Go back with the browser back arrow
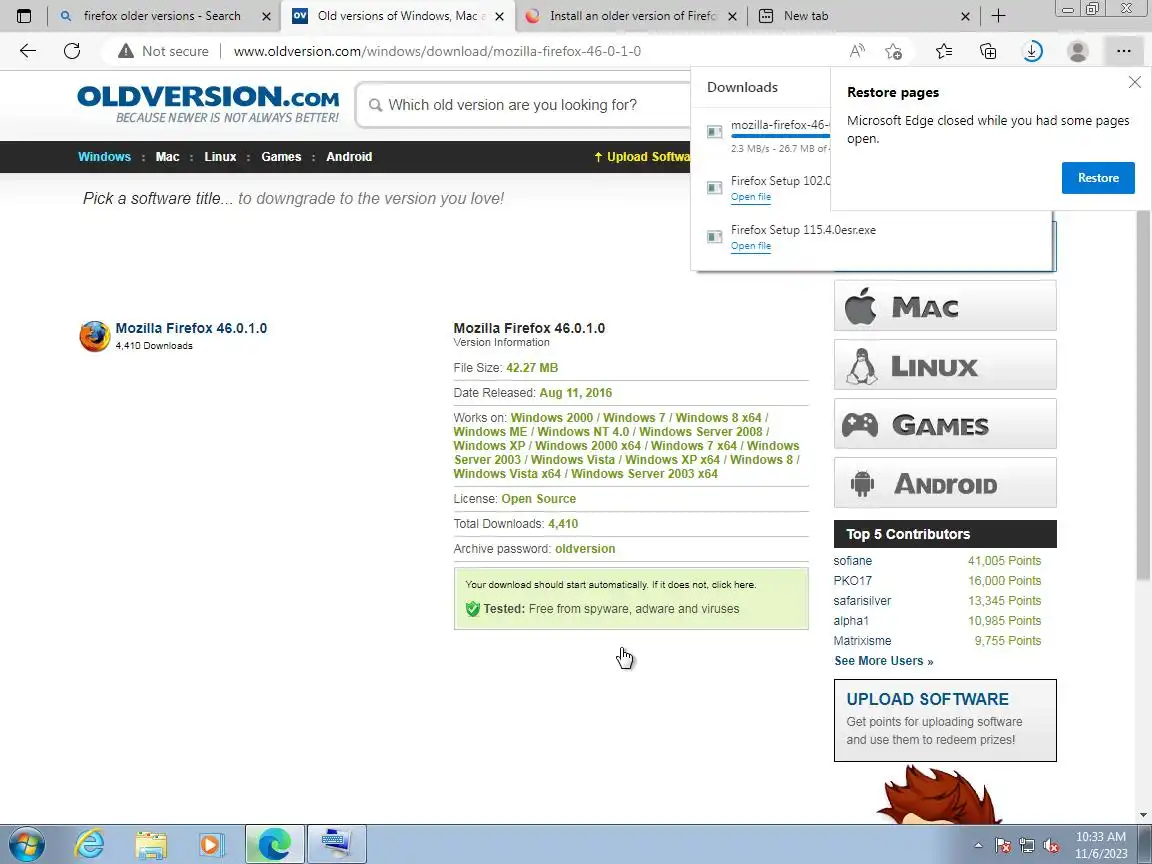 click(28, 51)
